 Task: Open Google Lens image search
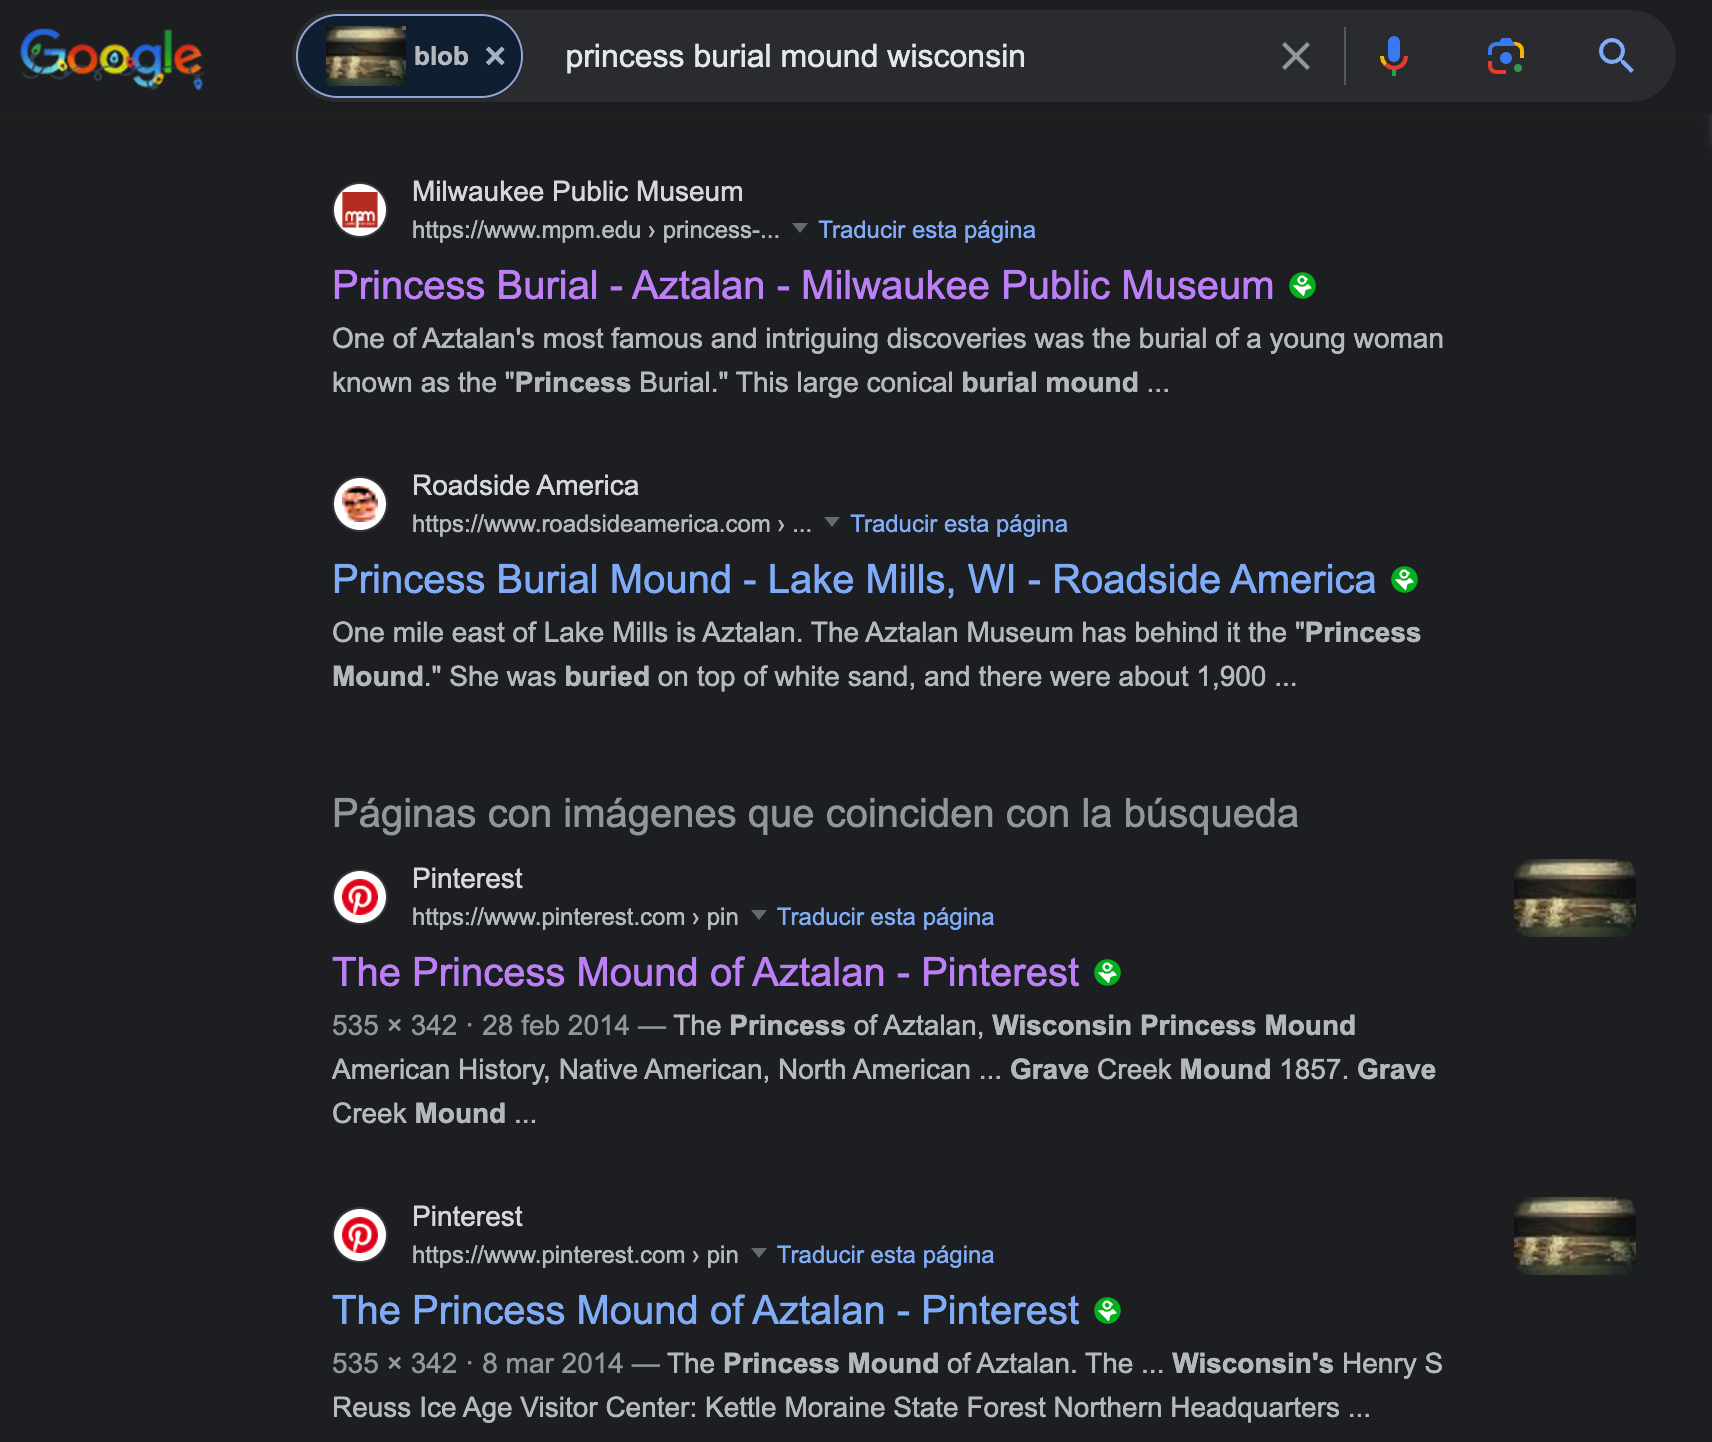point(1505,56)
